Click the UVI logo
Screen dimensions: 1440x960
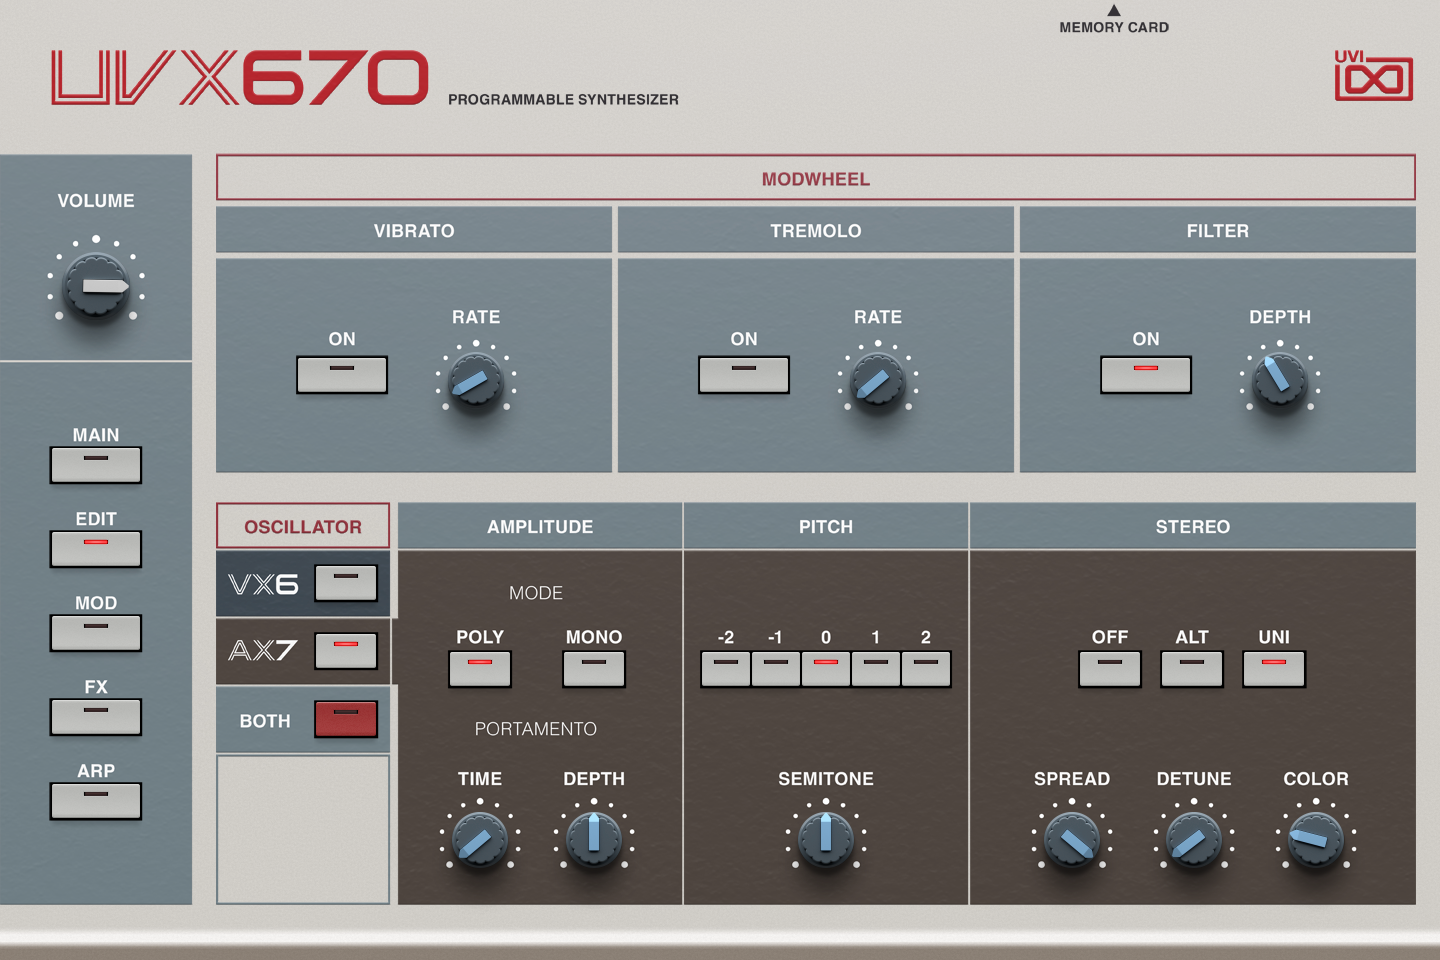click(x=1375, y=75)
